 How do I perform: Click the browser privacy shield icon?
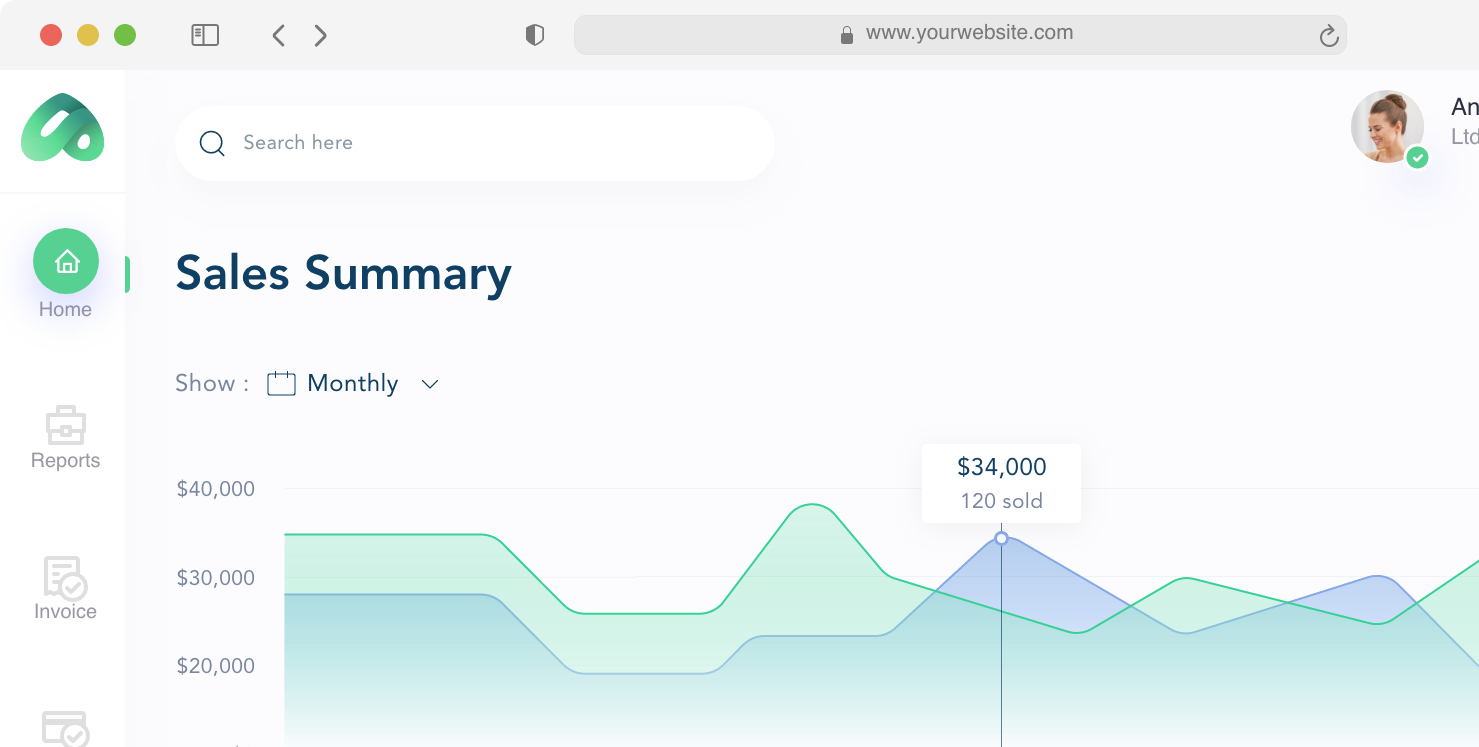click(x=535, y=35)
